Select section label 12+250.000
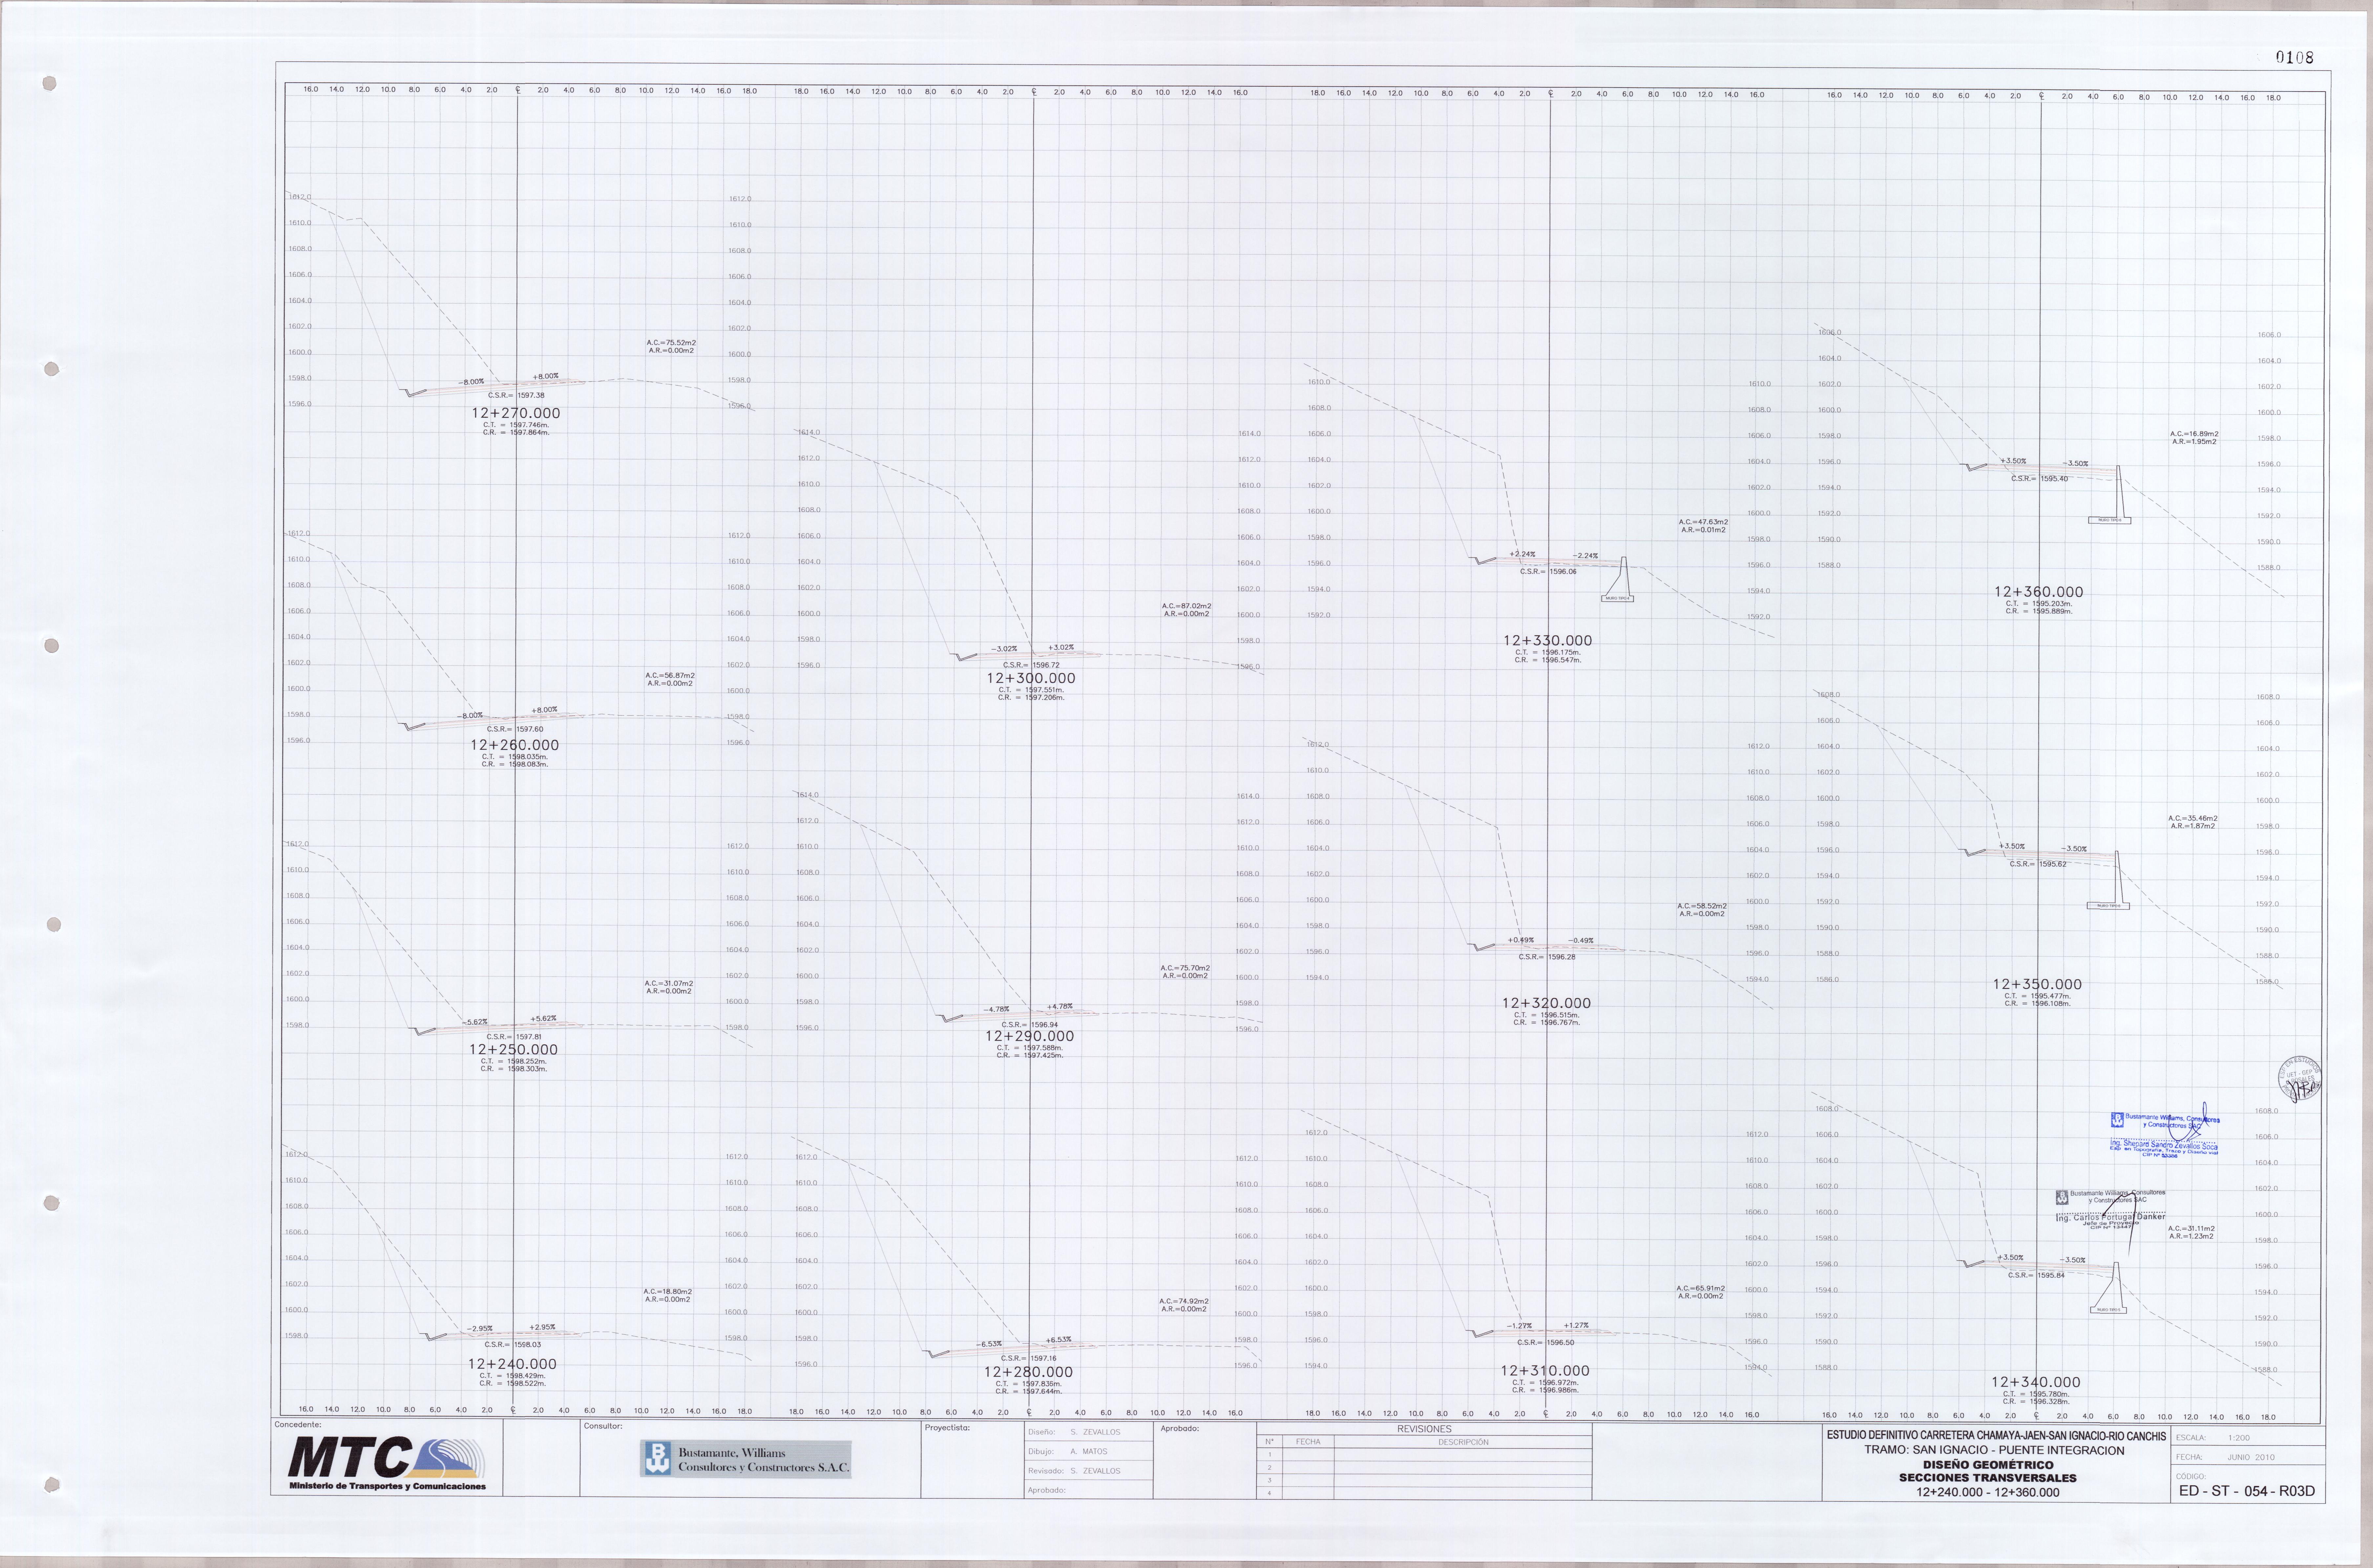The width and height of the screenshot is (2373, 1568). pos(514,1050)
